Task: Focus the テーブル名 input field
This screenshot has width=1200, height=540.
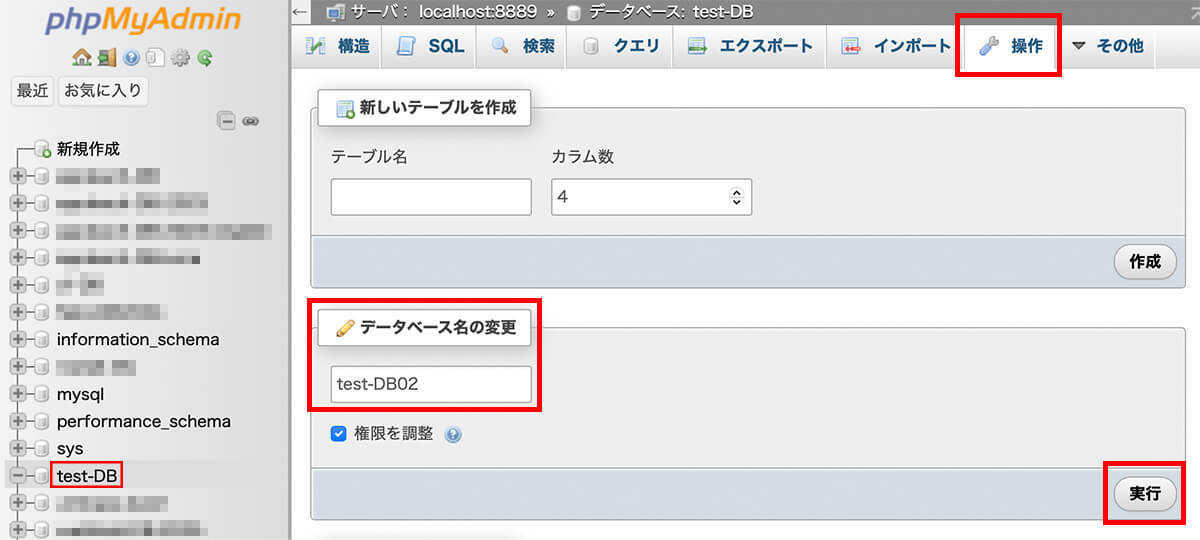Action: [x=431, y=197]
